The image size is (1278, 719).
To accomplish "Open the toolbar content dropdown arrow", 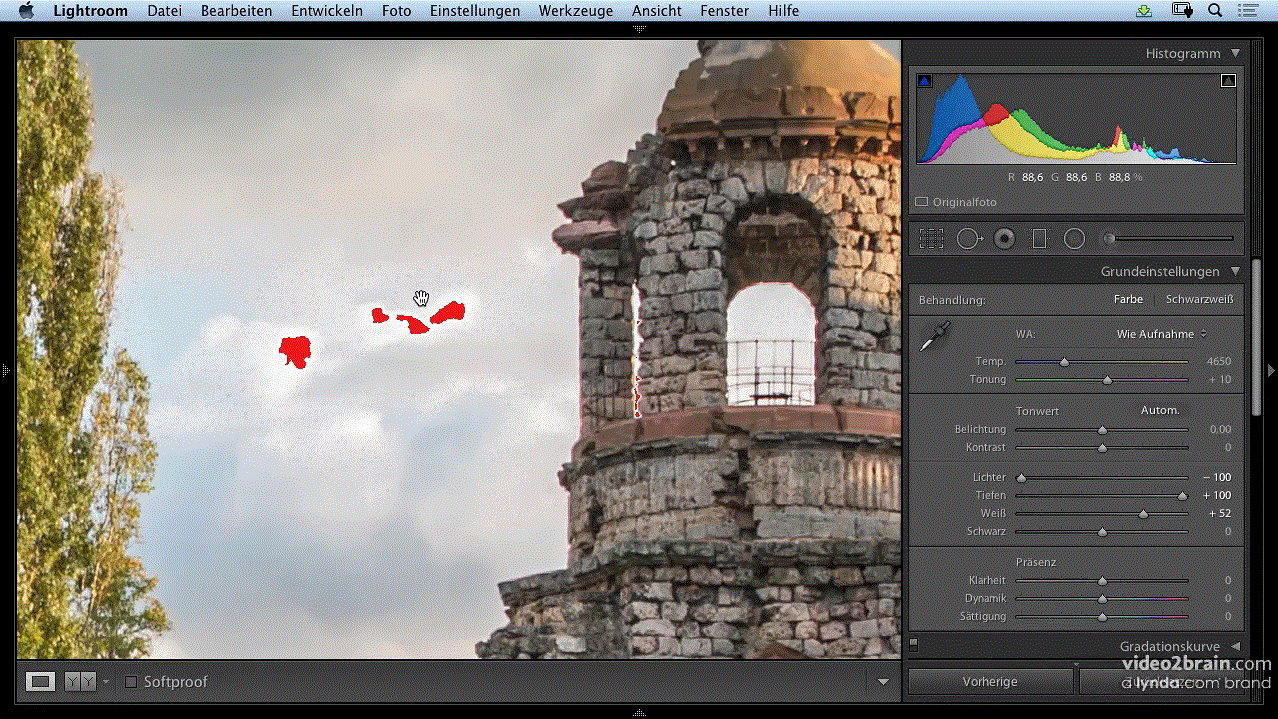I will 883,682.
